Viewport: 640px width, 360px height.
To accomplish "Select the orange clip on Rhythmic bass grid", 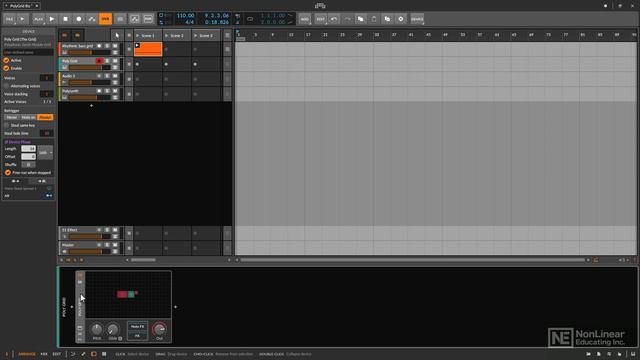I will tap(148, 49).
